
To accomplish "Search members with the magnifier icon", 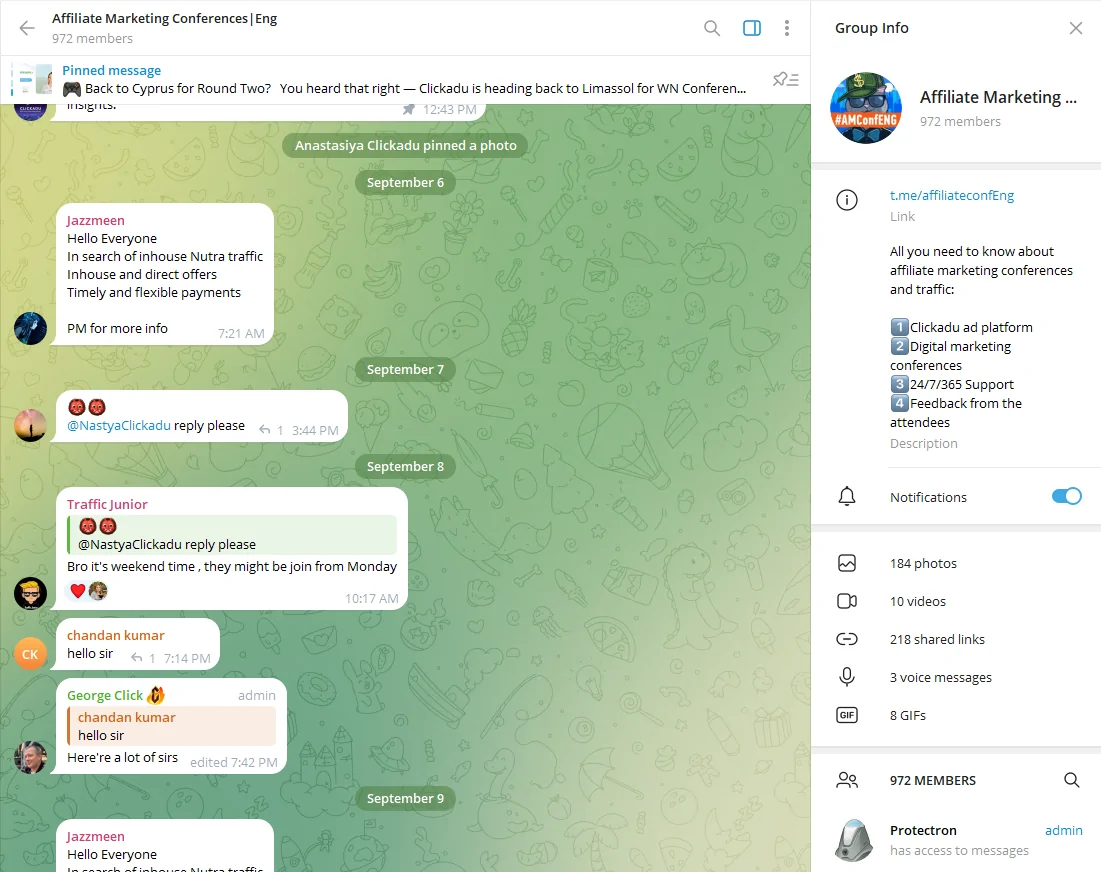I will point(1072,780).
